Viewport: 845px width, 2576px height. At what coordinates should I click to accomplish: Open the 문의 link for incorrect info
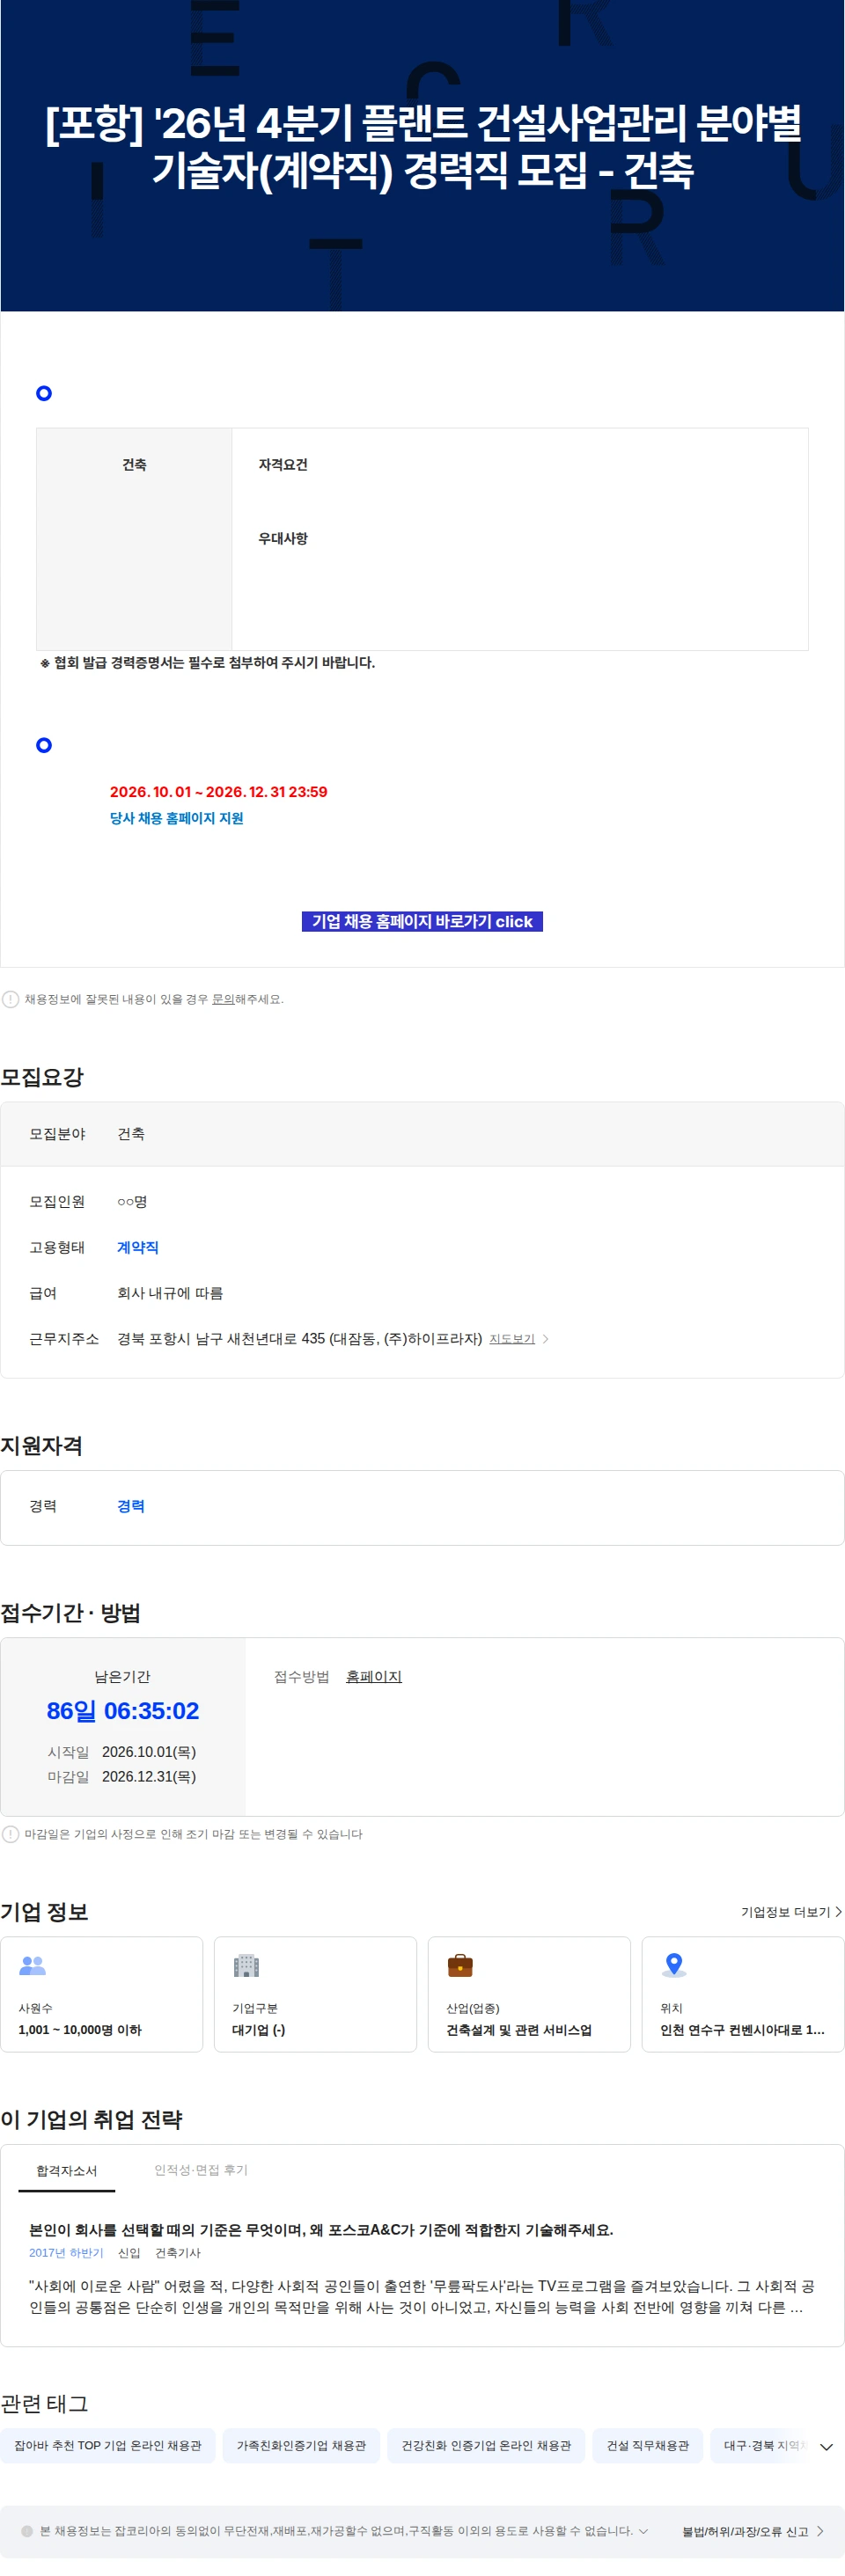(223, 999)
